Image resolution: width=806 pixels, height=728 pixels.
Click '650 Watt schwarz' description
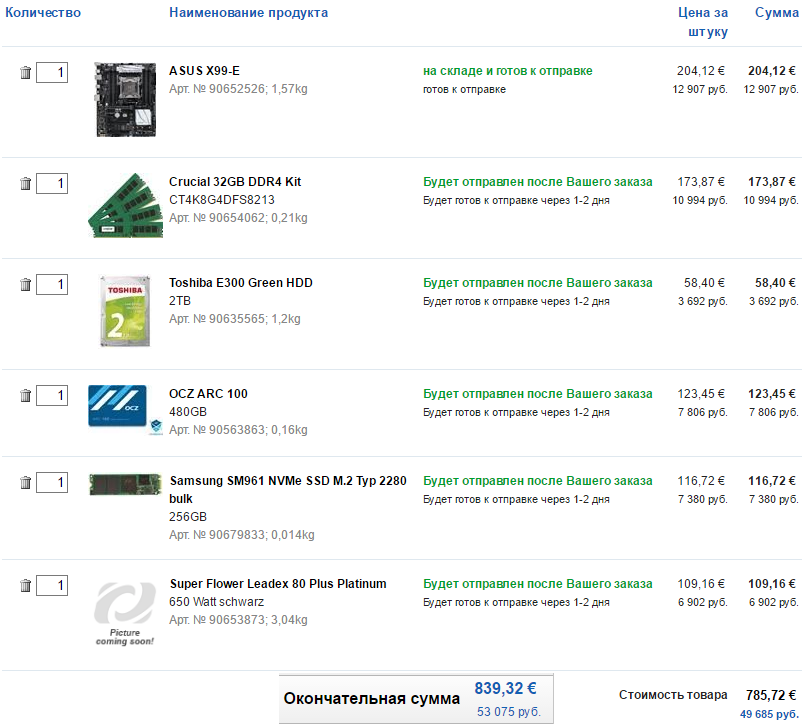(216, 602)
